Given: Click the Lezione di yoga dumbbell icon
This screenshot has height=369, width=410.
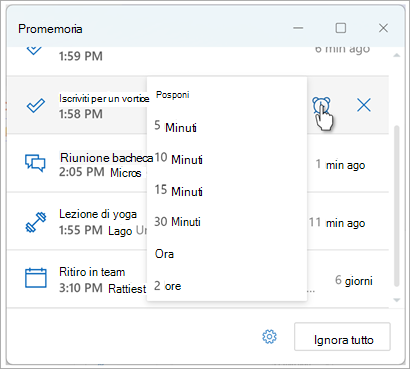Looking at the screenshot, I should pos(36,222).
